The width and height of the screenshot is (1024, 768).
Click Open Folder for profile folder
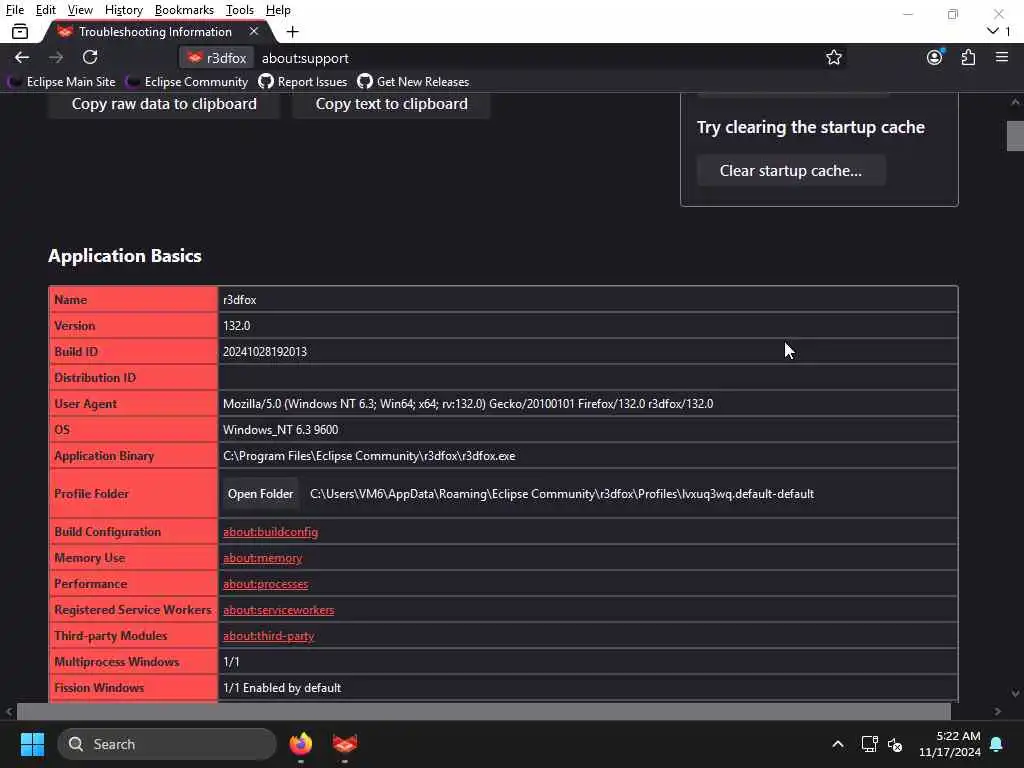pos(261,494)
